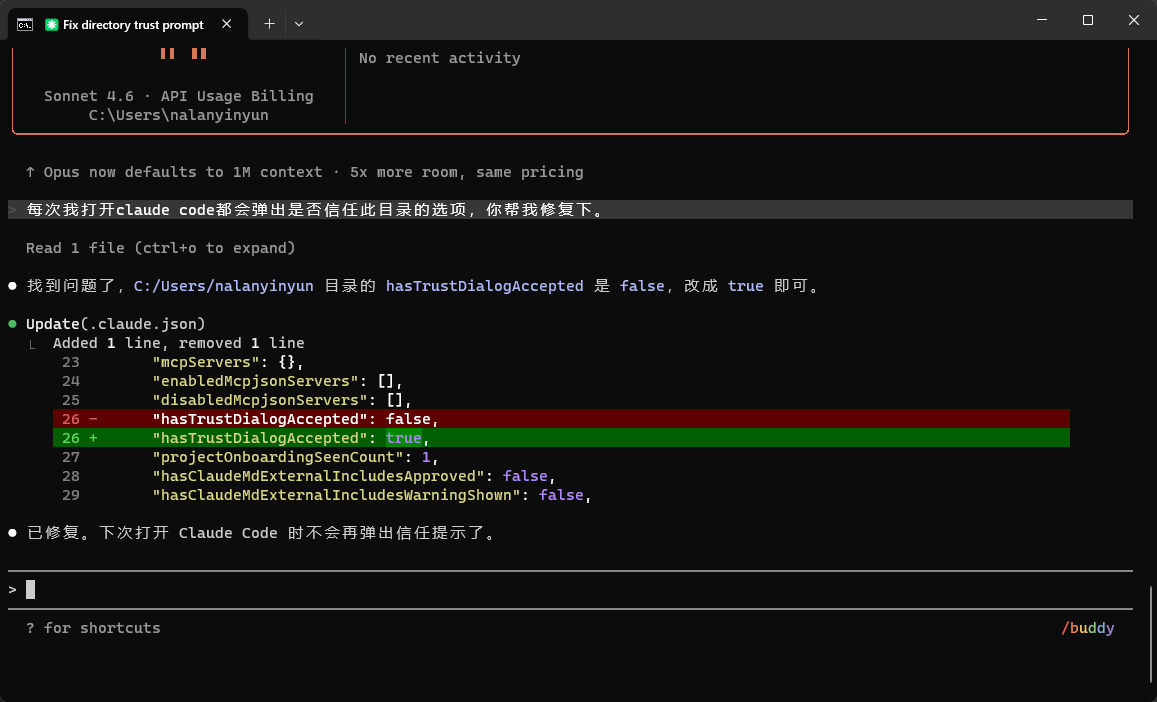Click the up arrow beside the Opus announcement

31,172
